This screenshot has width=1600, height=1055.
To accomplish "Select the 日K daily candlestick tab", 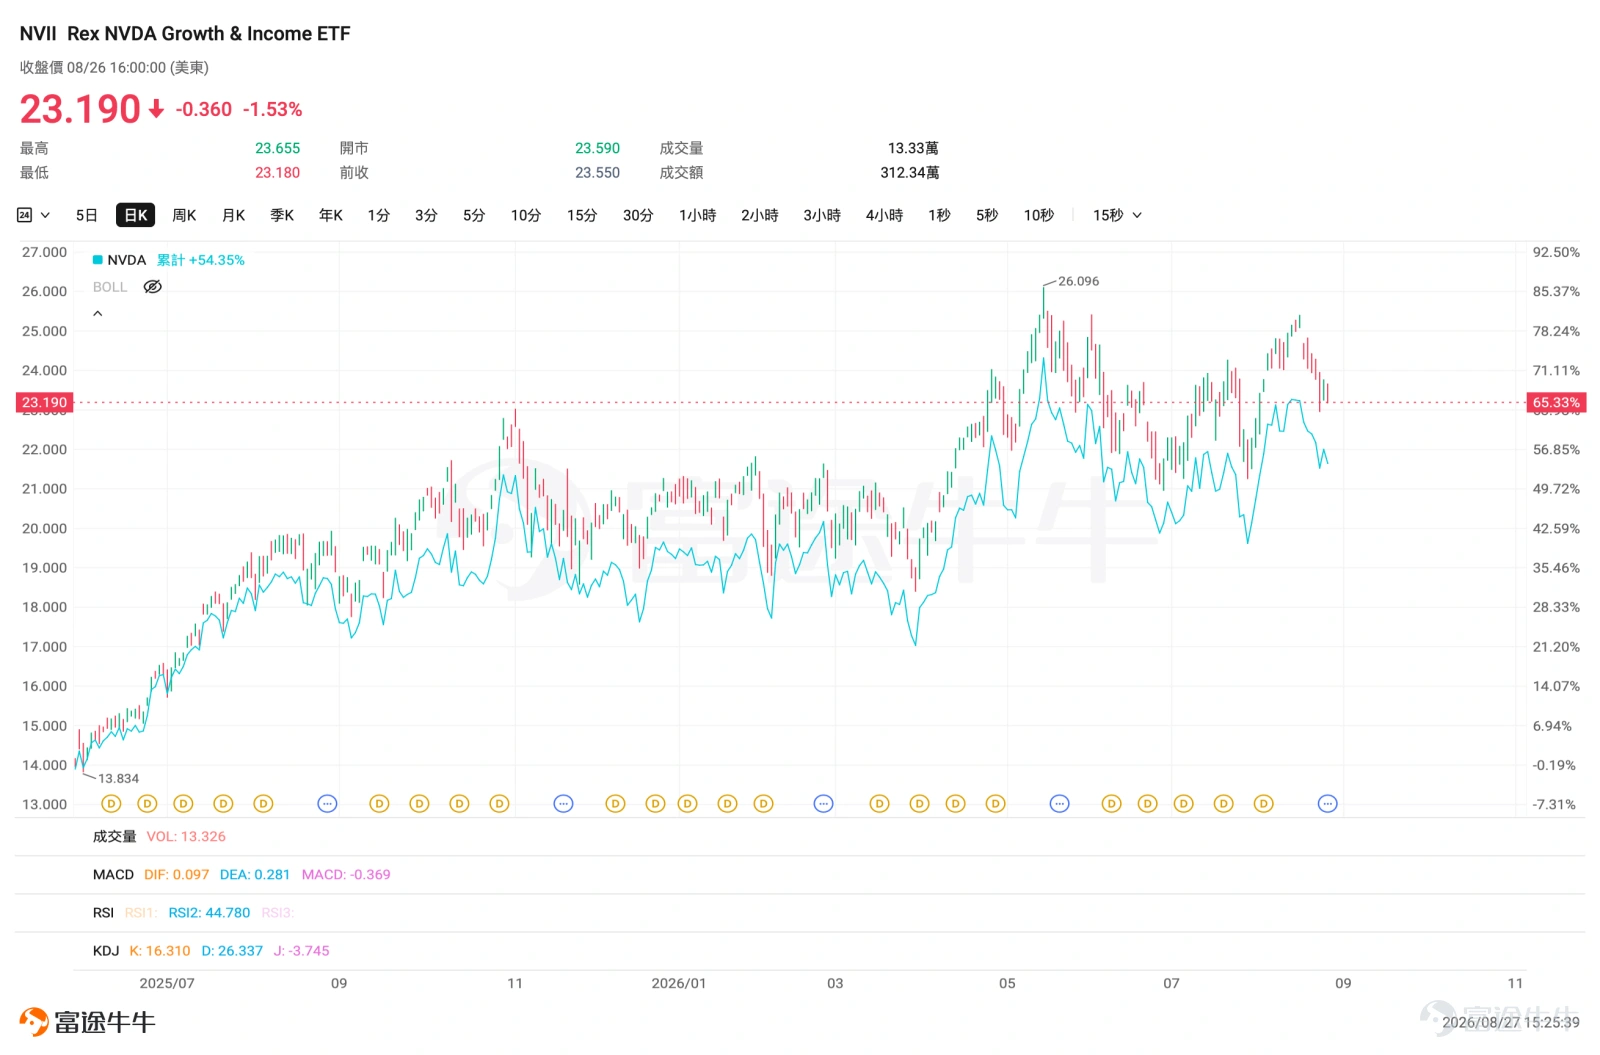I will click(x=135, y=215).
